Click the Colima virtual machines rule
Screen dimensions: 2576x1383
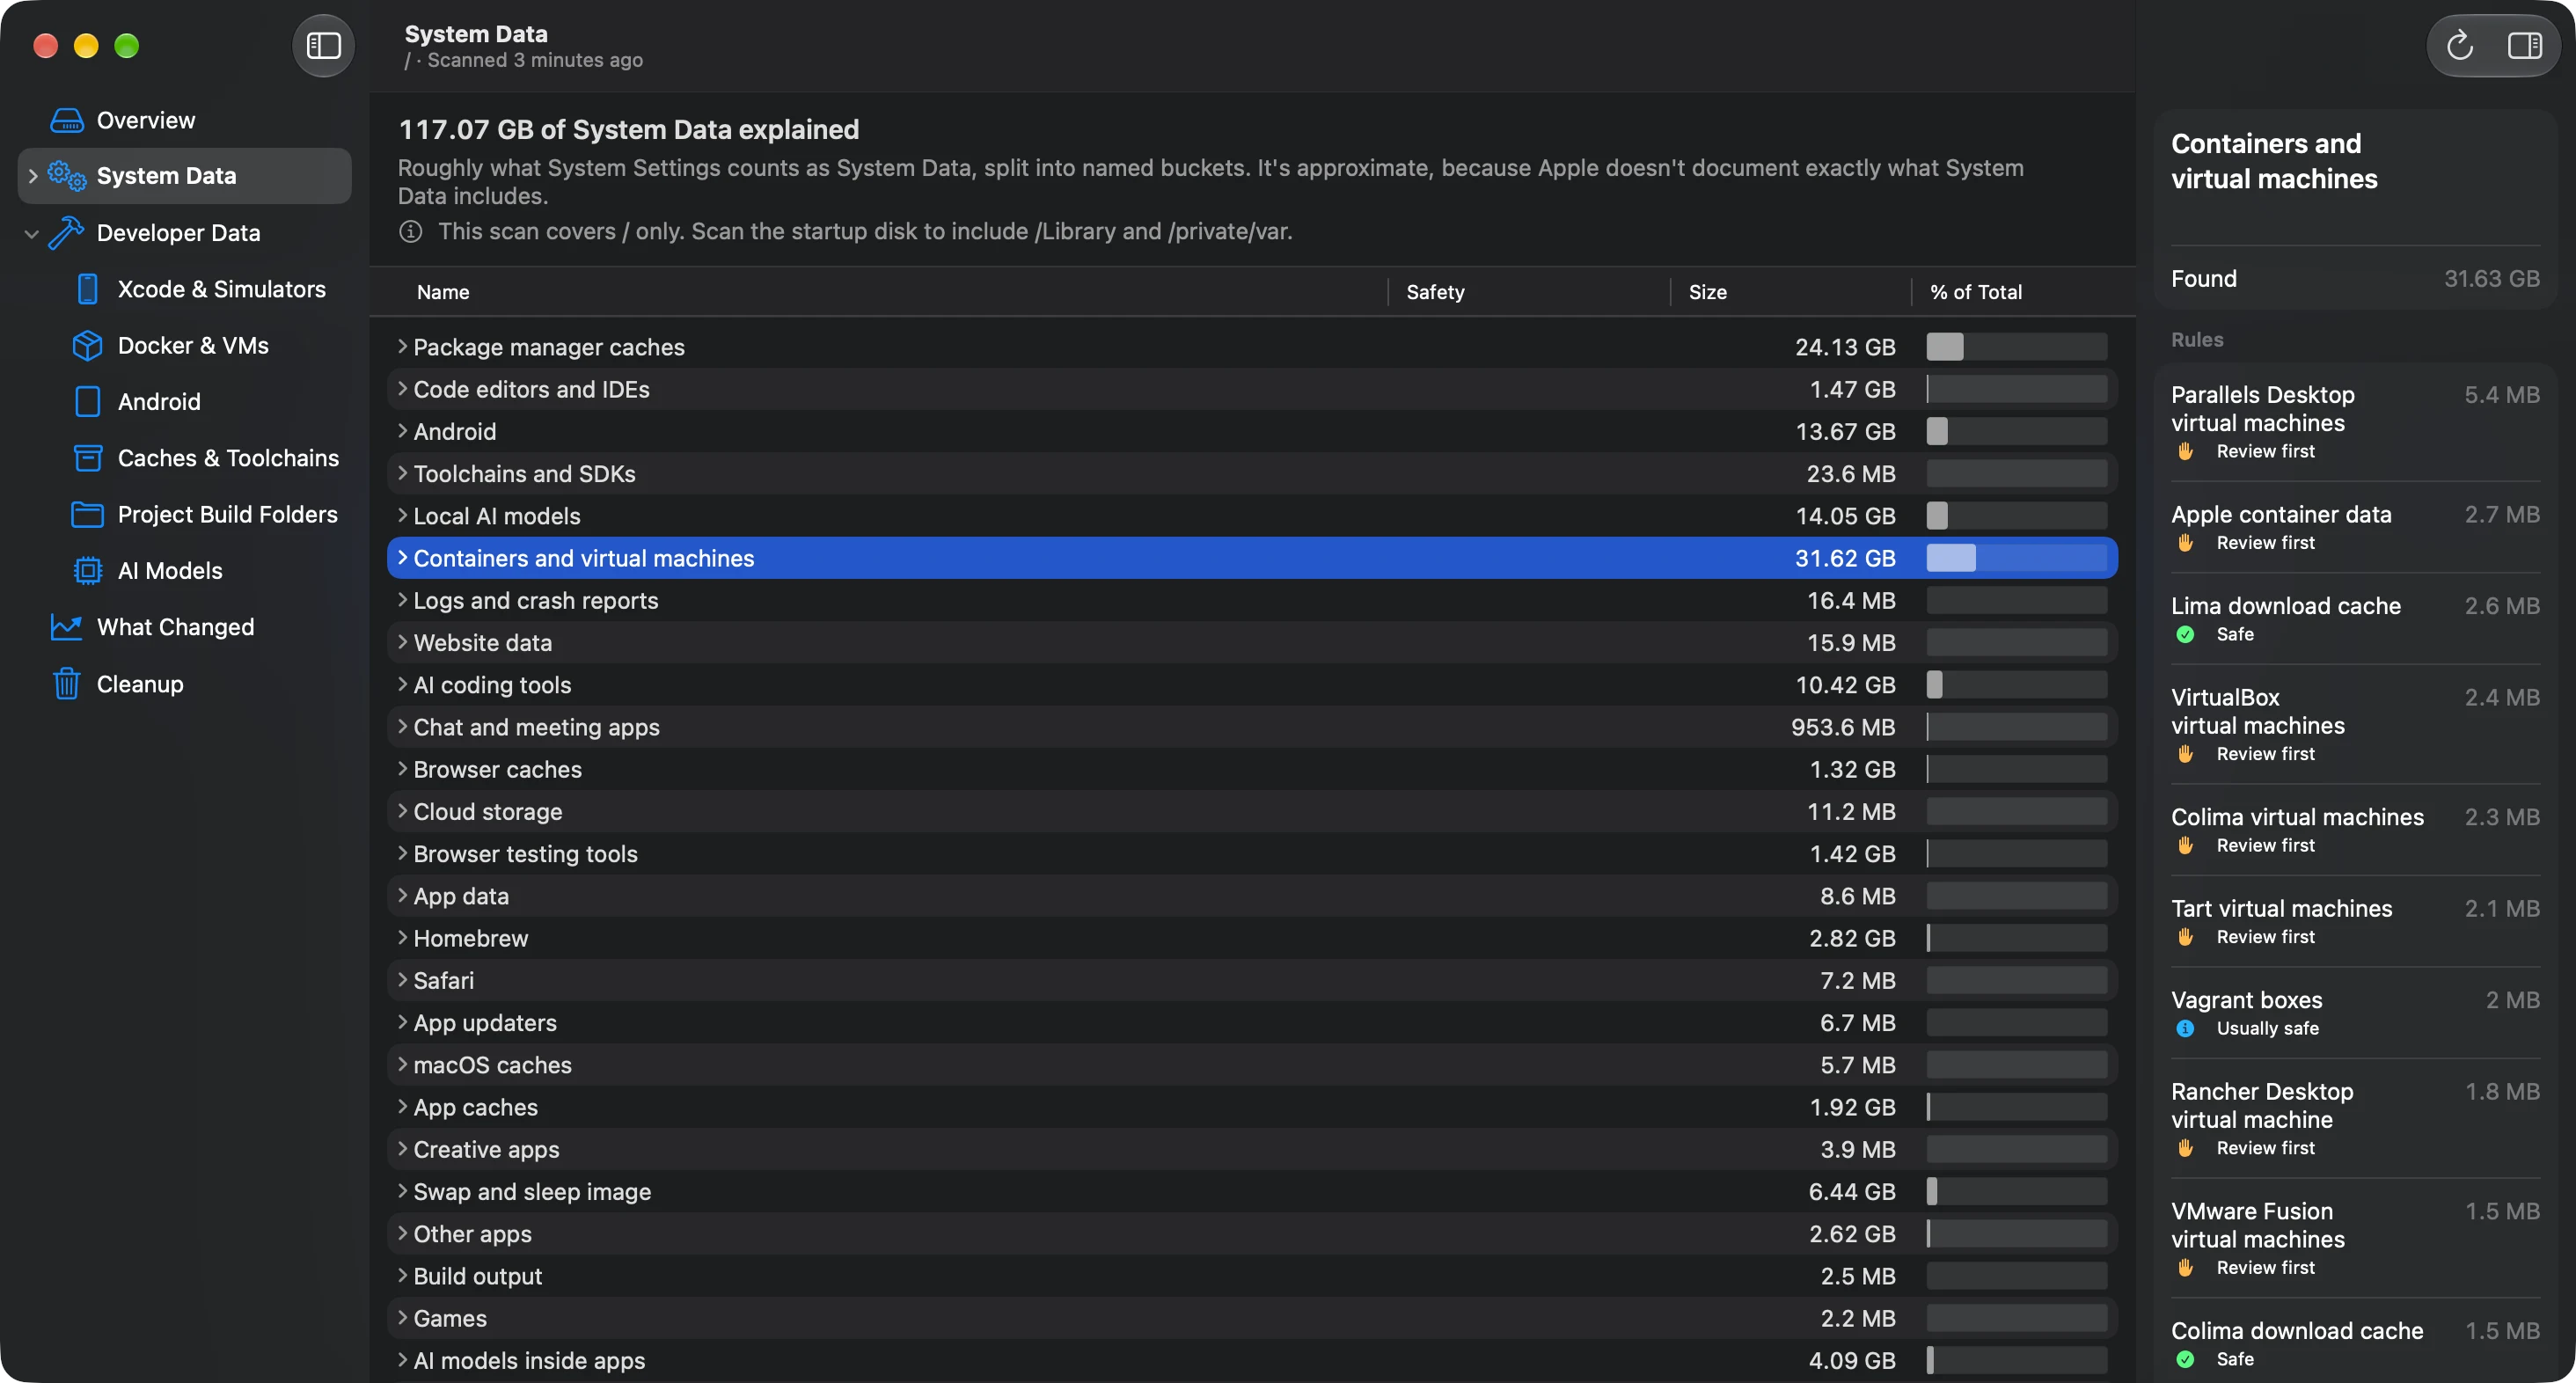(x=2355, y=830)
